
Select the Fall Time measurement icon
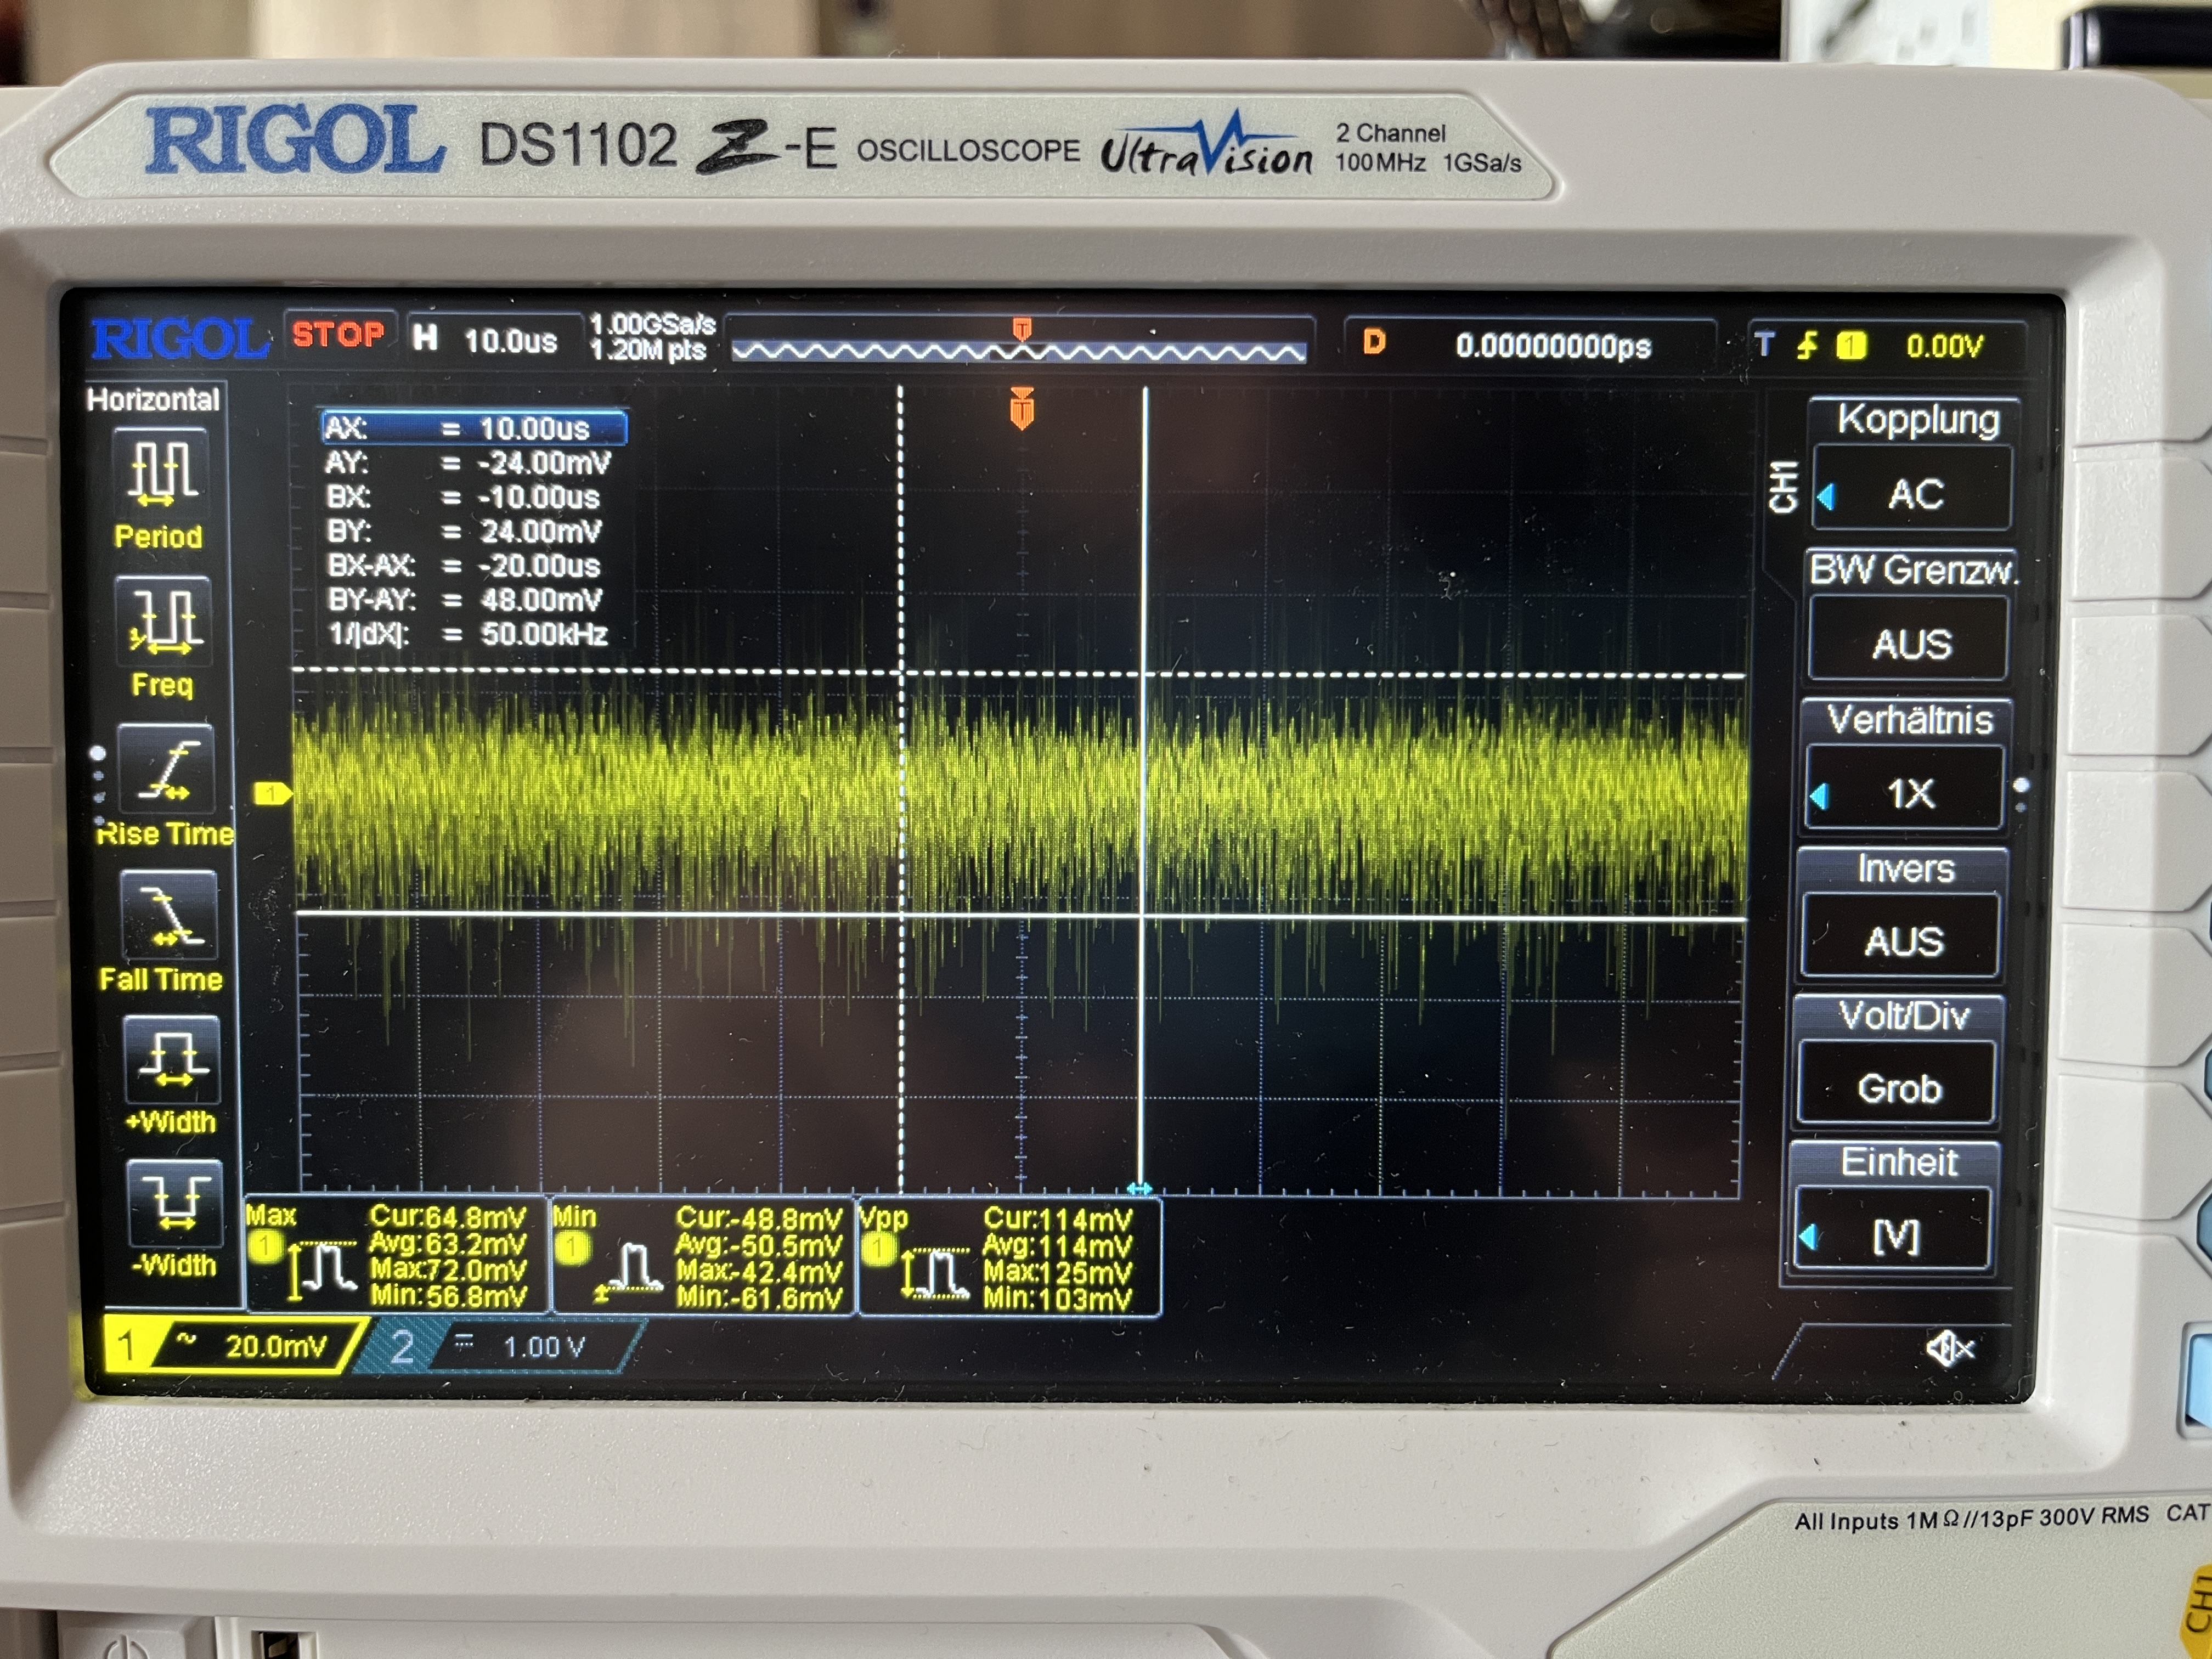pos(168,915)
